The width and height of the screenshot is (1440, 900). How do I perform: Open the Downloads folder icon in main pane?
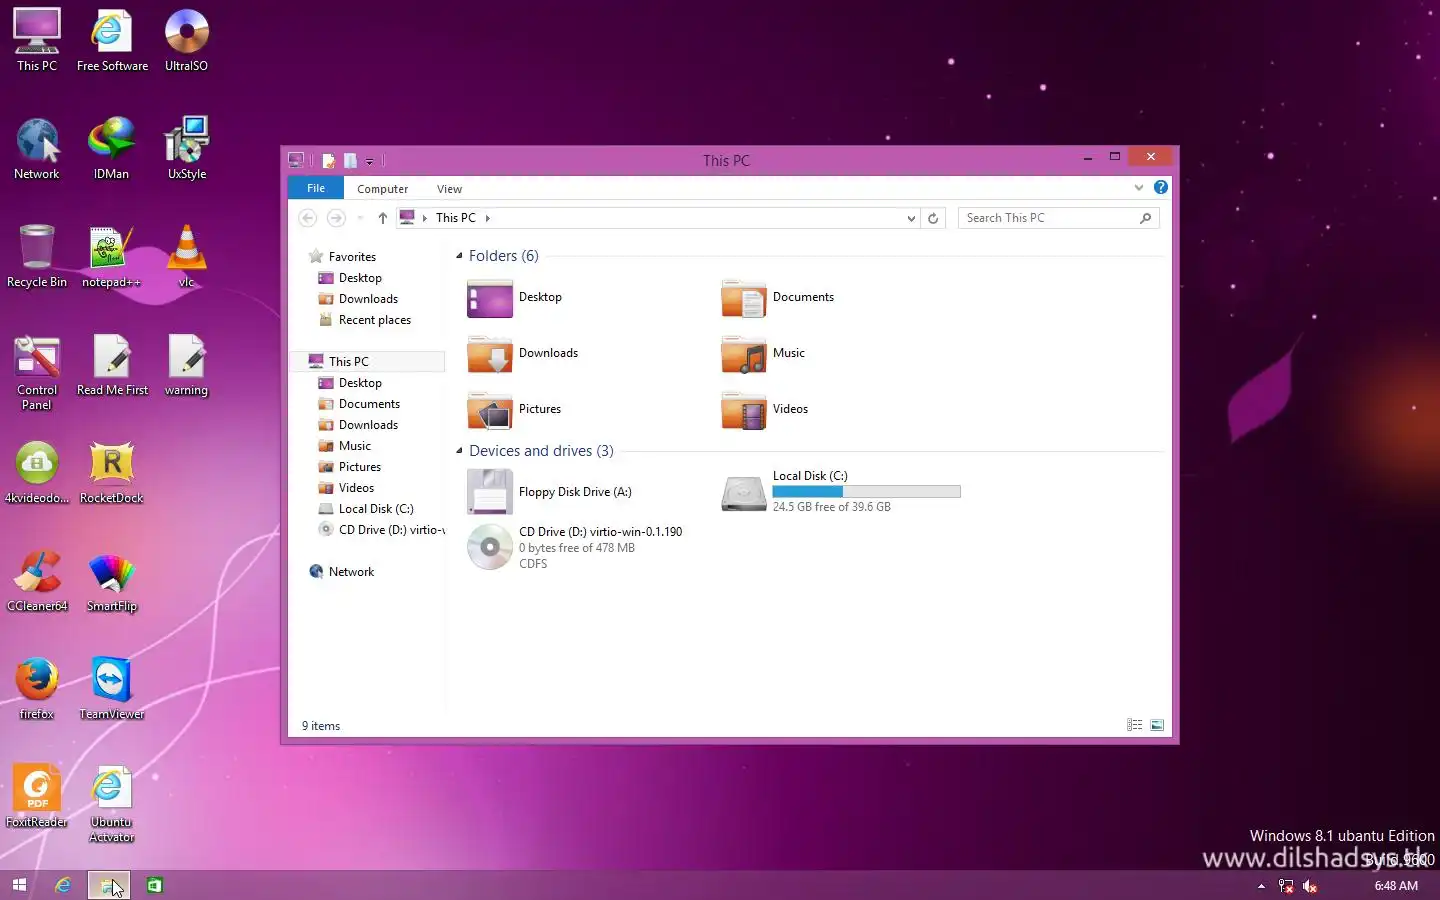tap(490, 354)
